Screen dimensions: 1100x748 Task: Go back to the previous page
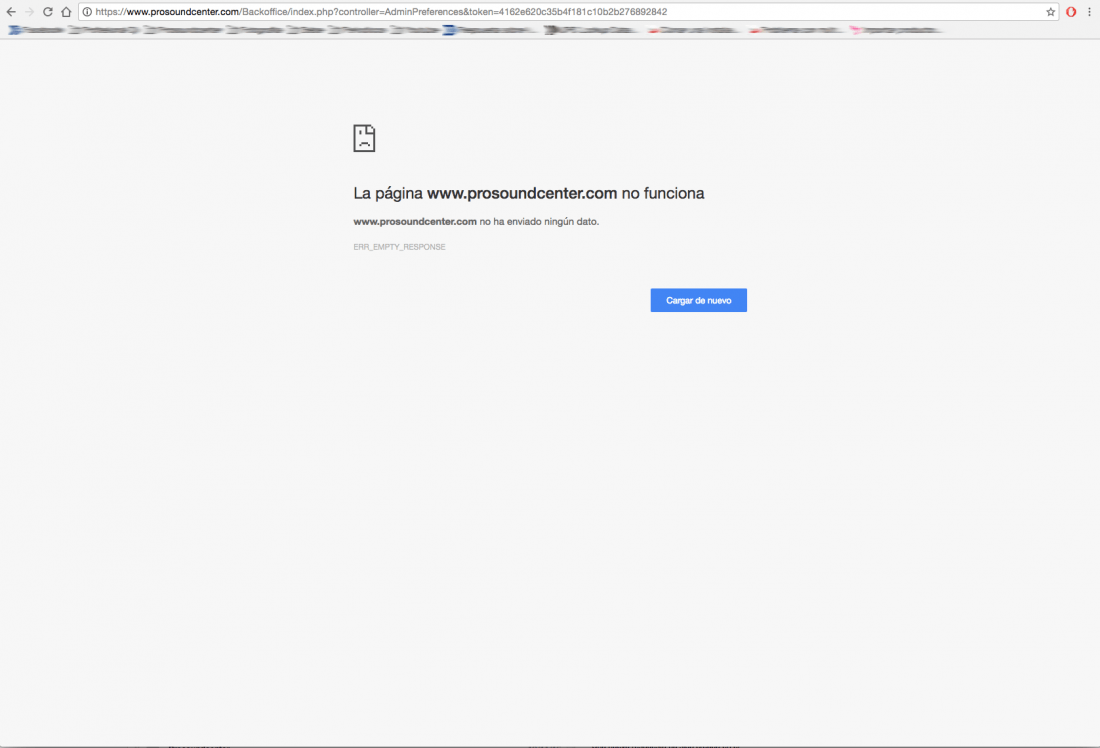[11, 12]
